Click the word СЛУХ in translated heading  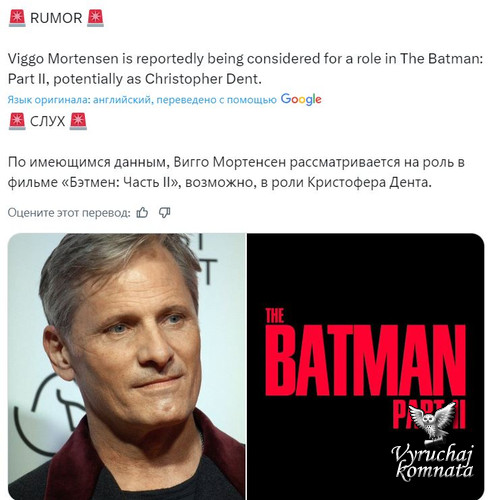48,121
